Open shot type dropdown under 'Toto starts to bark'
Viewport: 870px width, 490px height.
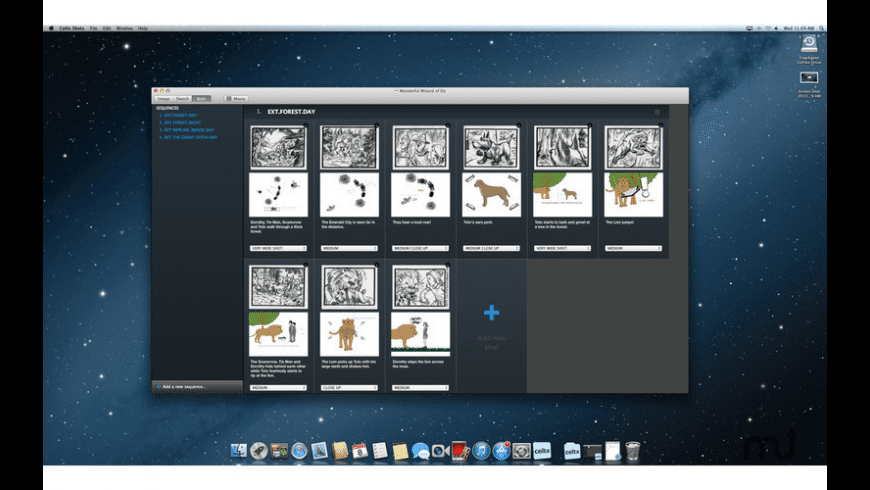pos(562,248)
